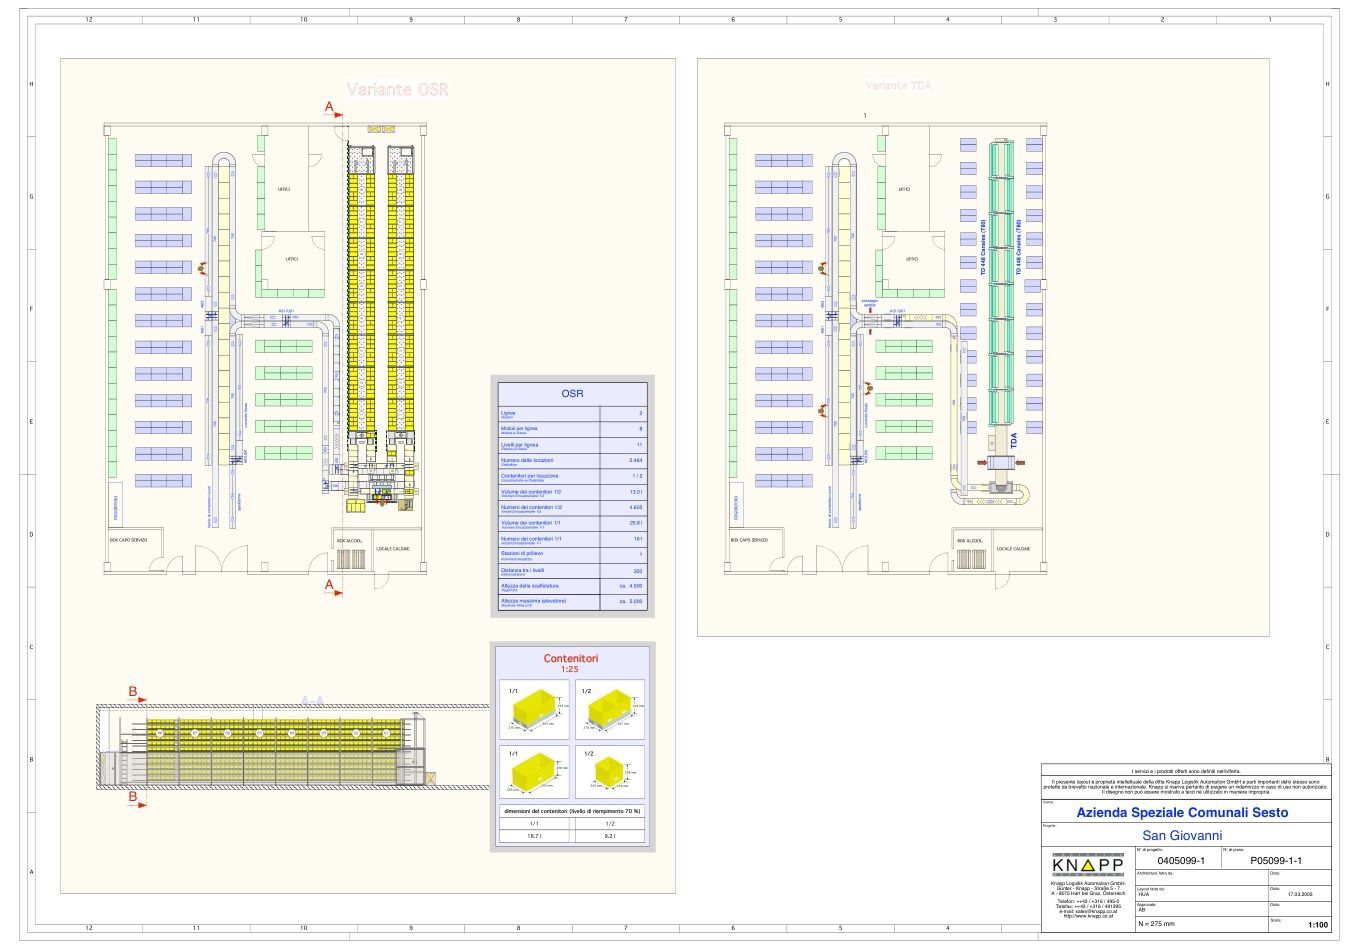The image size is (1356, 949).
Task: Click the value '4.605' in the OSR table
Action: pyautogui.click(x=635, y=507)
